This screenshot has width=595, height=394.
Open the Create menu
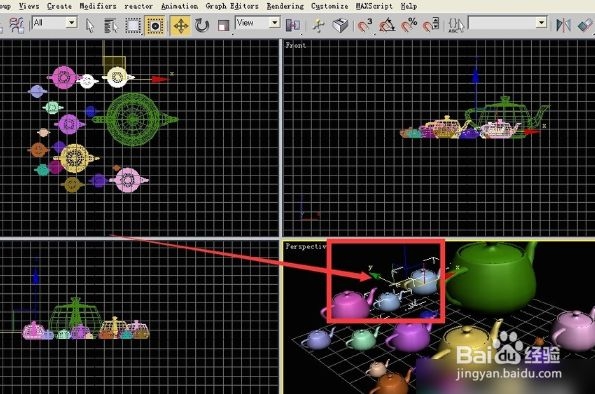coord(59,6)
